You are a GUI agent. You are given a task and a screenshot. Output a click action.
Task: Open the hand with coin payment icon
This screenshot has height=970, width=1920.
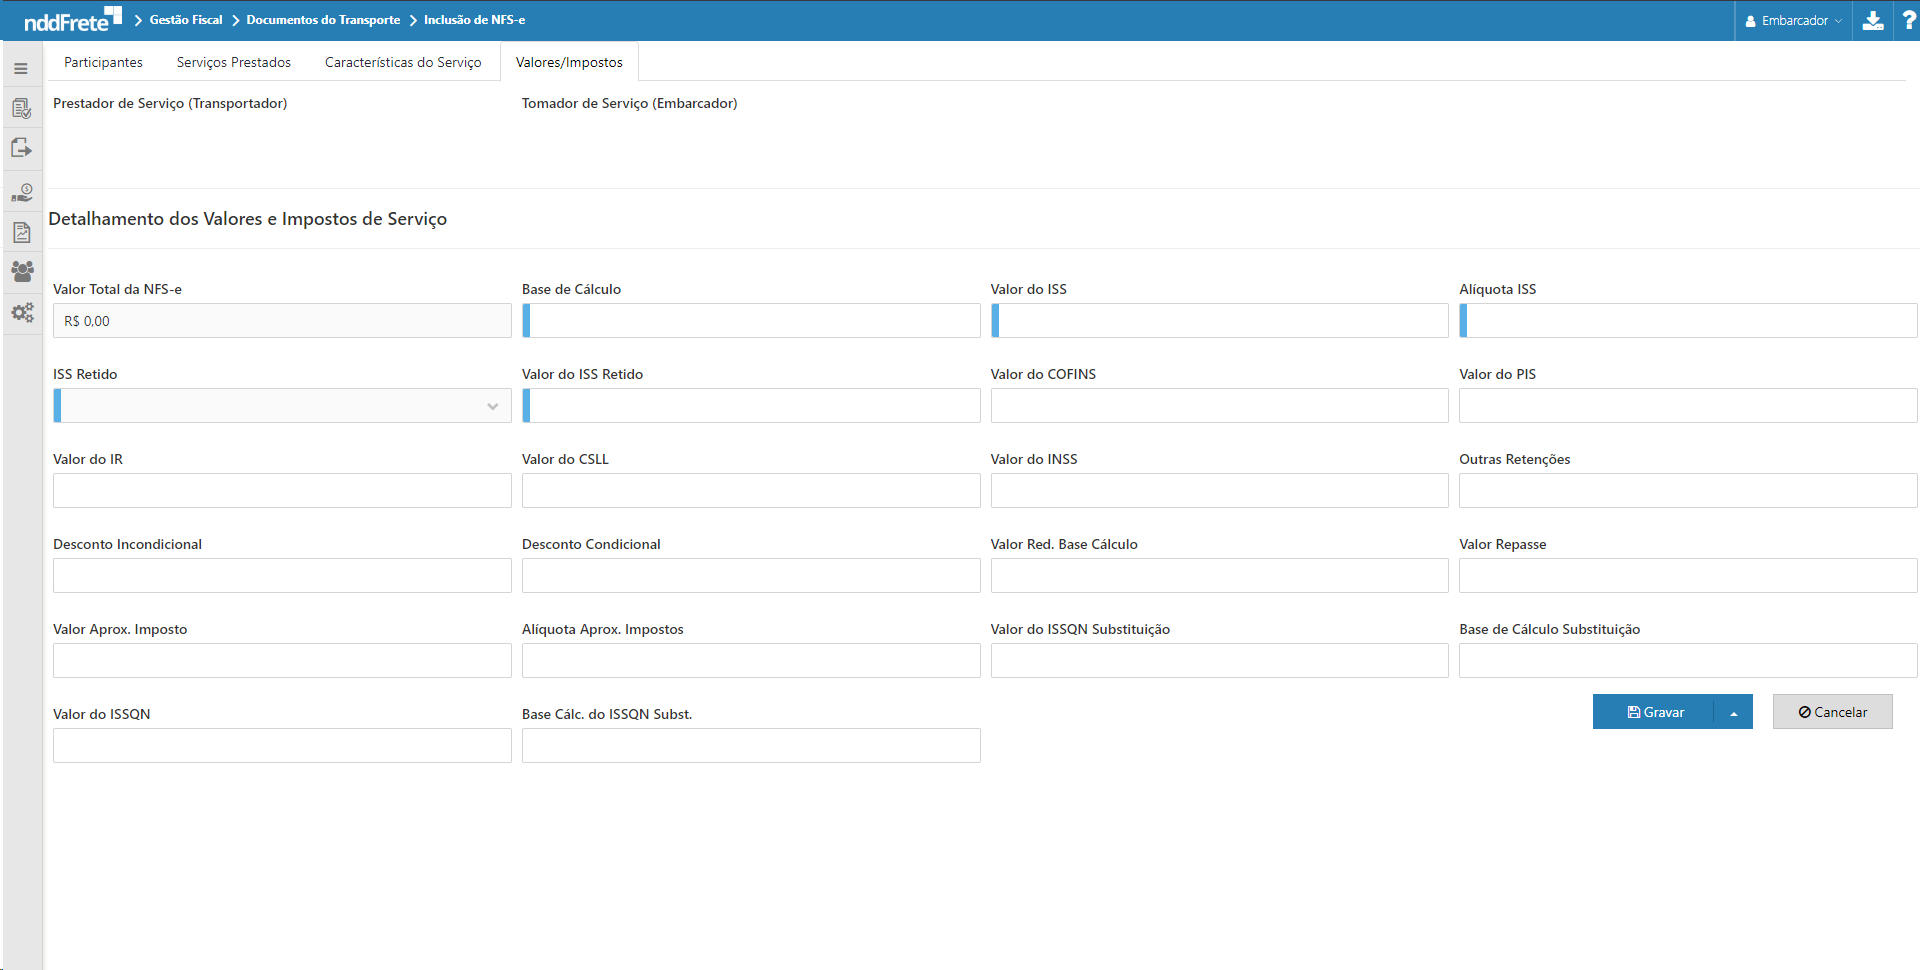(21, 192)
